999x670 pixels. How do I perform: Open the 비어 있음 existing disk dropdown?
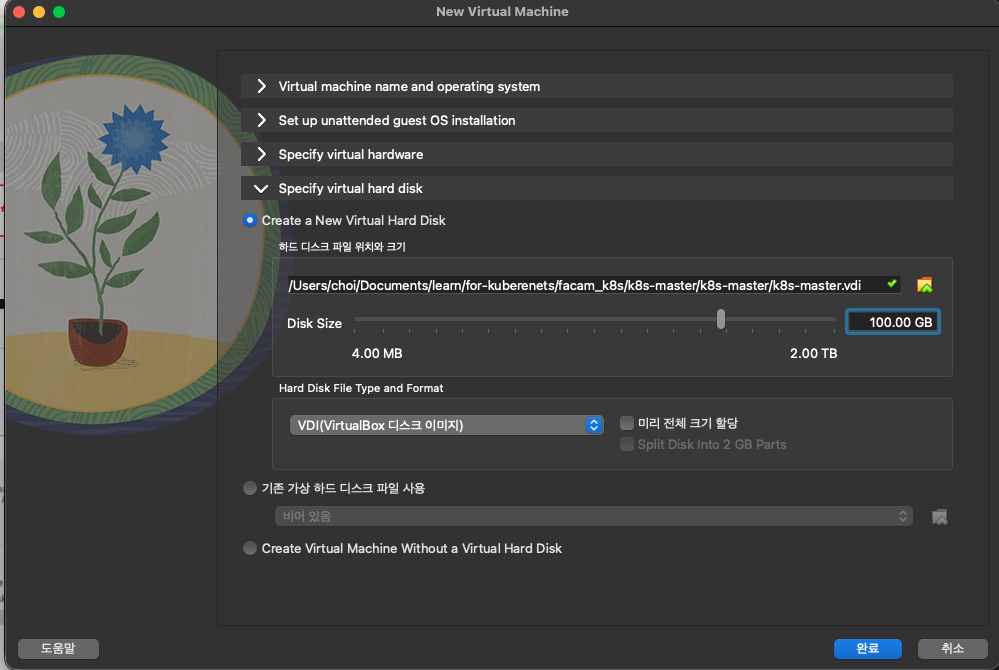pyautogui.click(x=594, y=516)
